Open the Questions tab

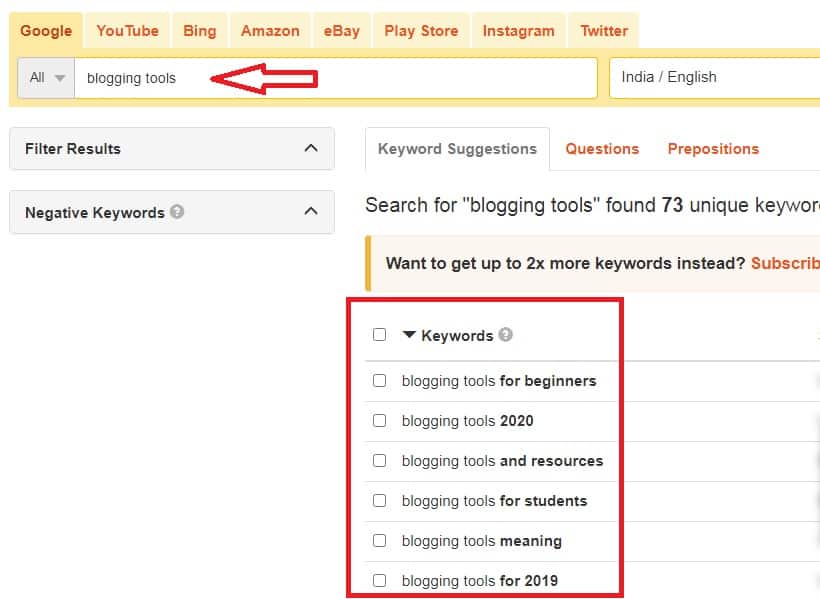click(x=602, y=149)
